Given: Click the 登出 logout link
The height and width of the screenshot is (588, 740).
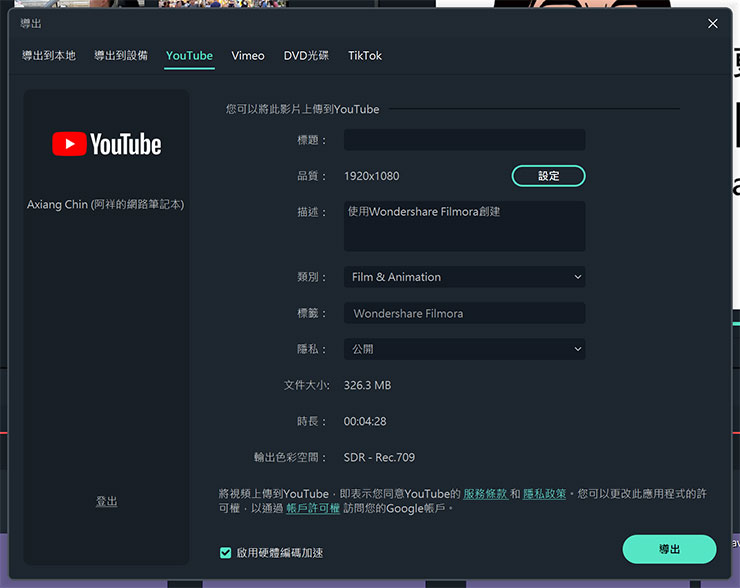Looking at the screenshot, I should (106, 501).
